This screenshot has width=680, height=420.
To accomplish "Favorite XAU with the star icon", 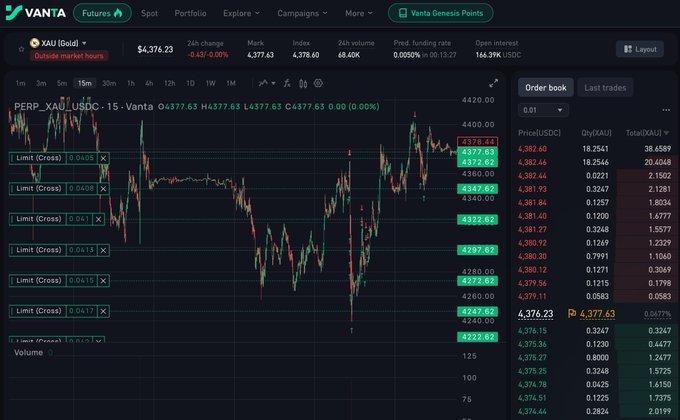I will [x=21, y=49].
